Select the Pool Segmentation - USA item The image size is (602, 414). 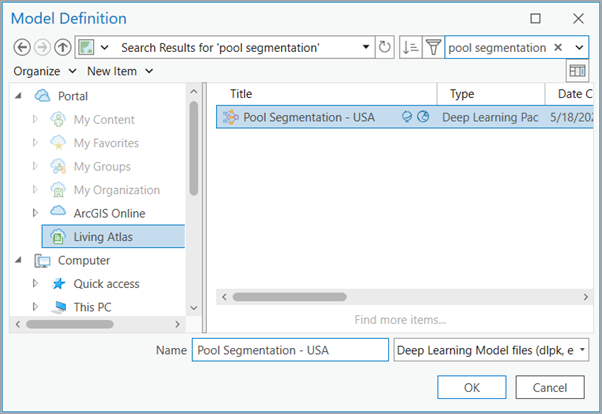(308, 117)
